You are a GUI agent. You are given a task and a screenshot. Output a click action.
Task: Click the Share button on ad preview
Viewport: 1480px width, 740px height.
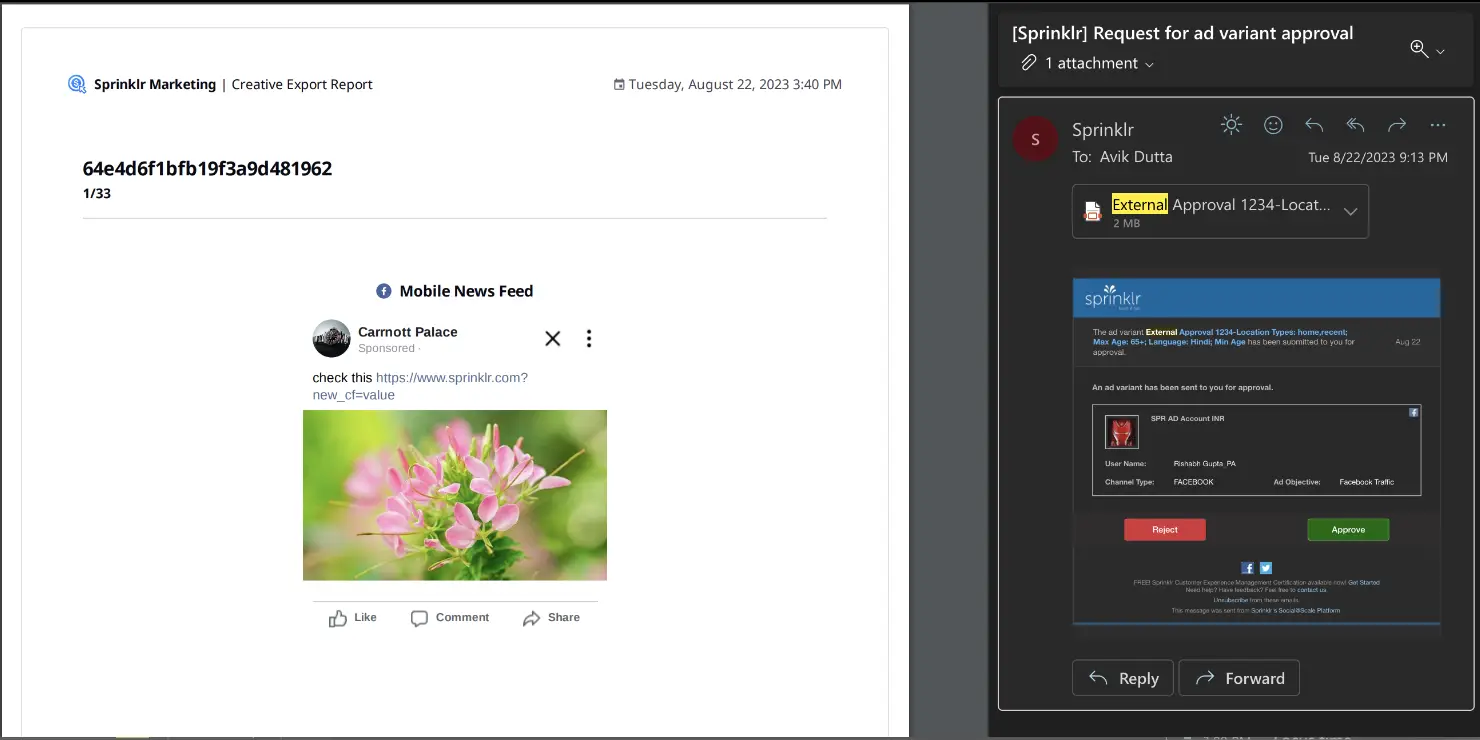pyautogui.click(x=551, y=618)
